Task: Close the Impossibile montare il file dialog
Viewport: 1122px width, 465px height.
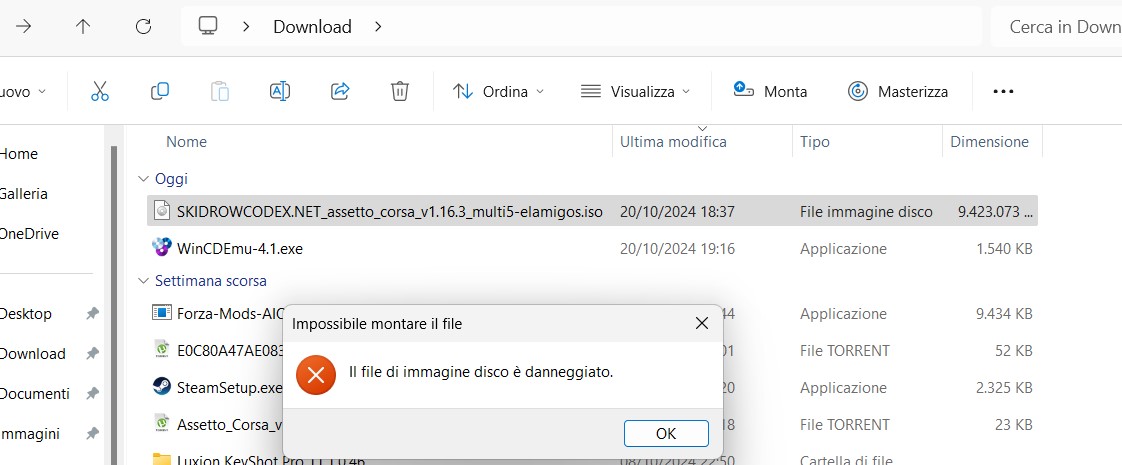Action: click(701, 323)
